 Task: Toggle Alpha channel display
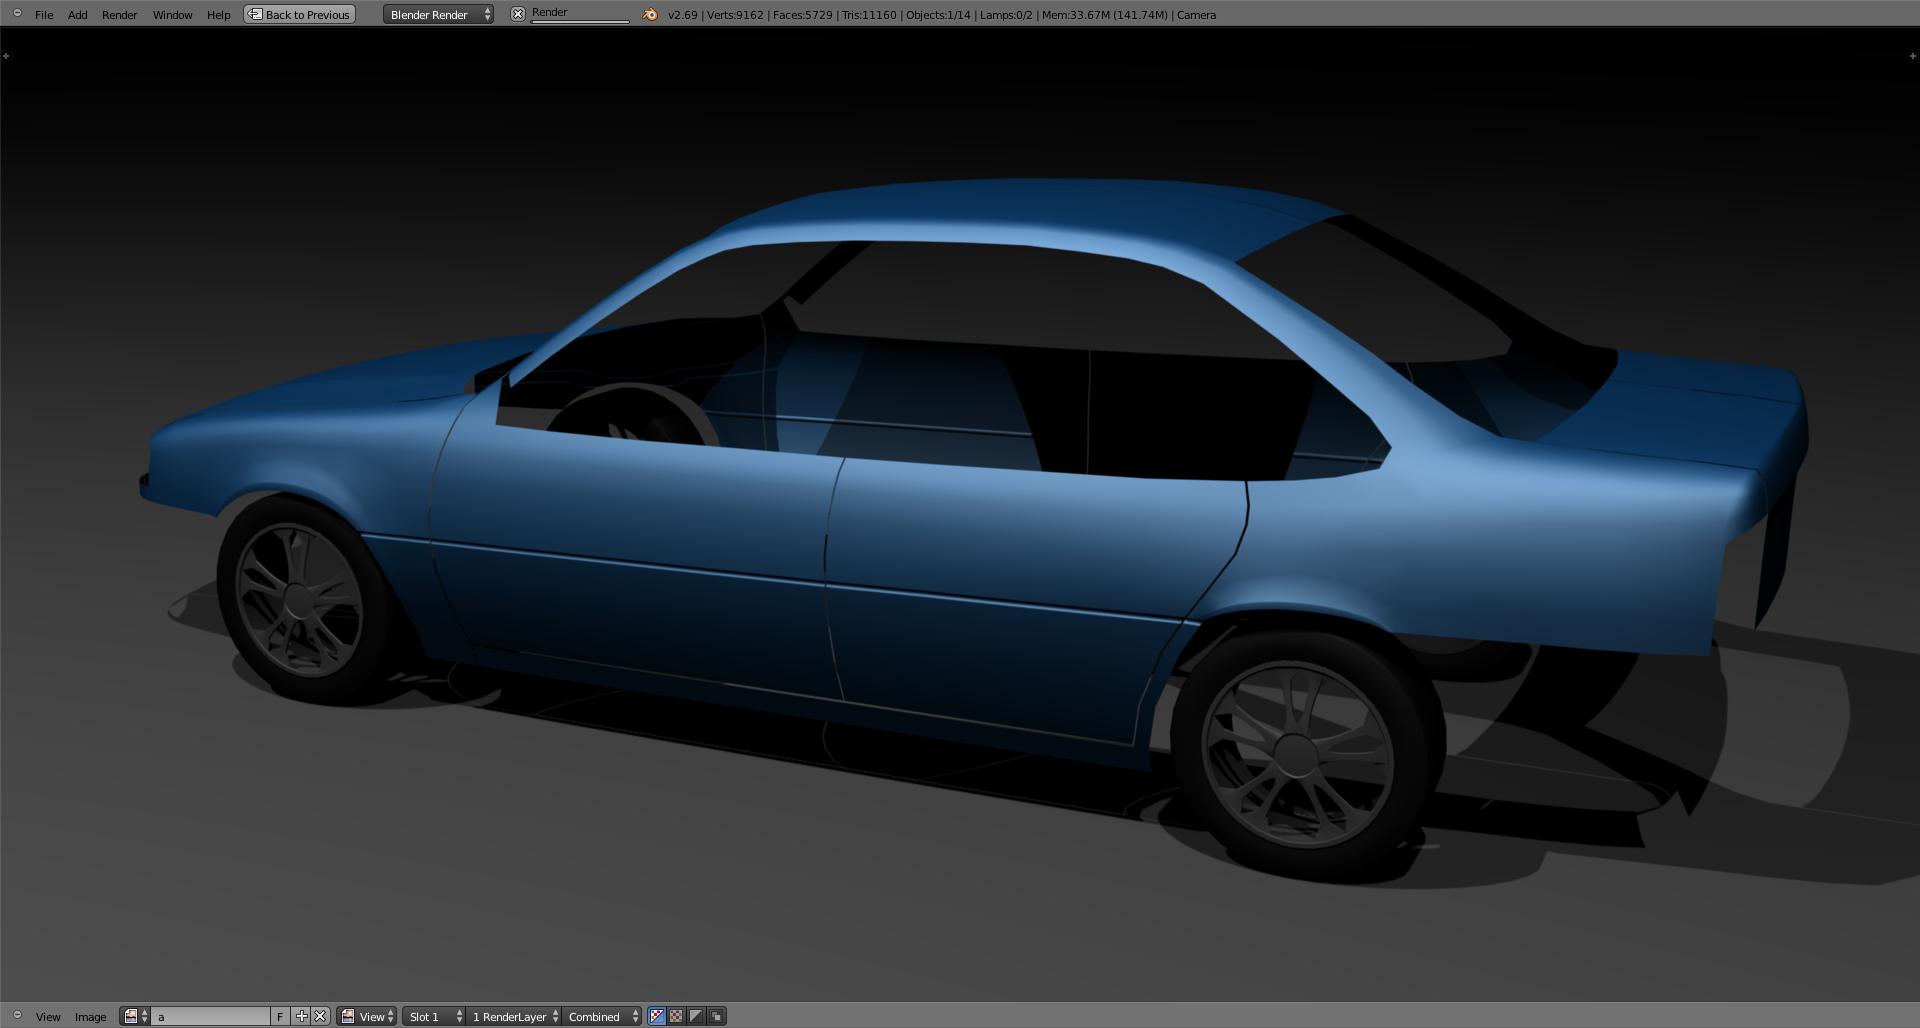696,1016
